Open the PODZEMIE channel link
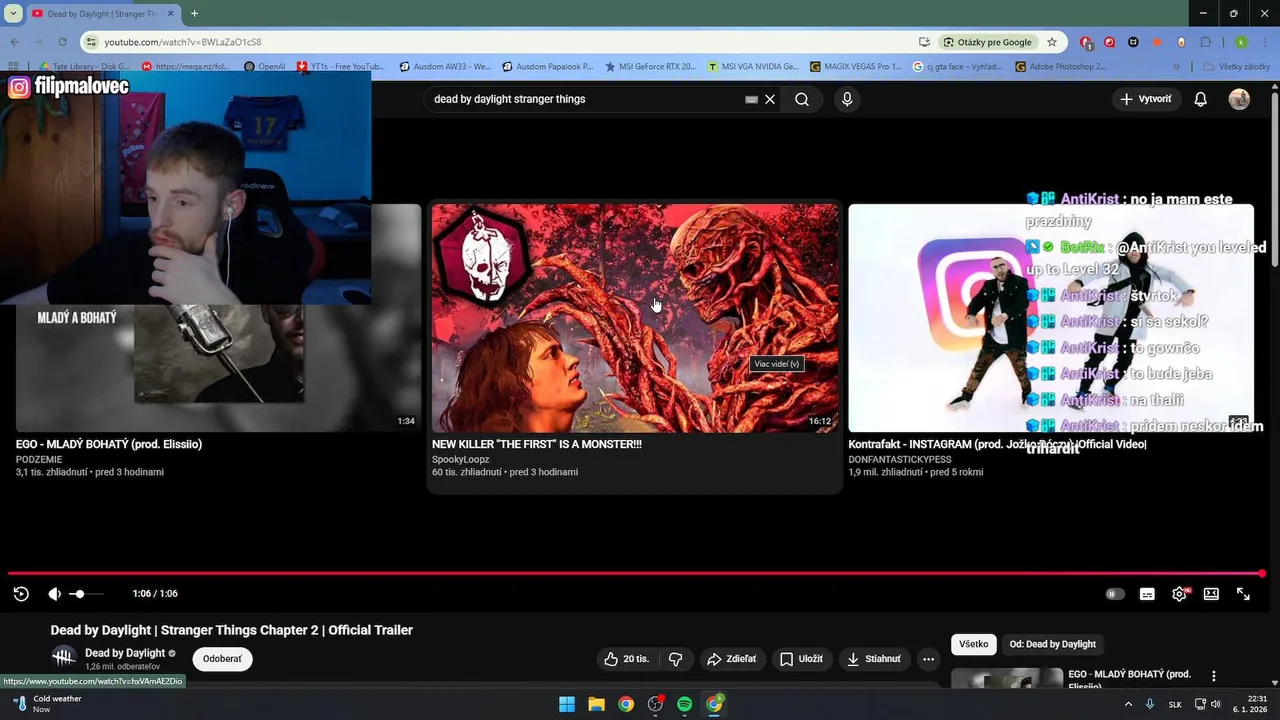 coord(39,460)
